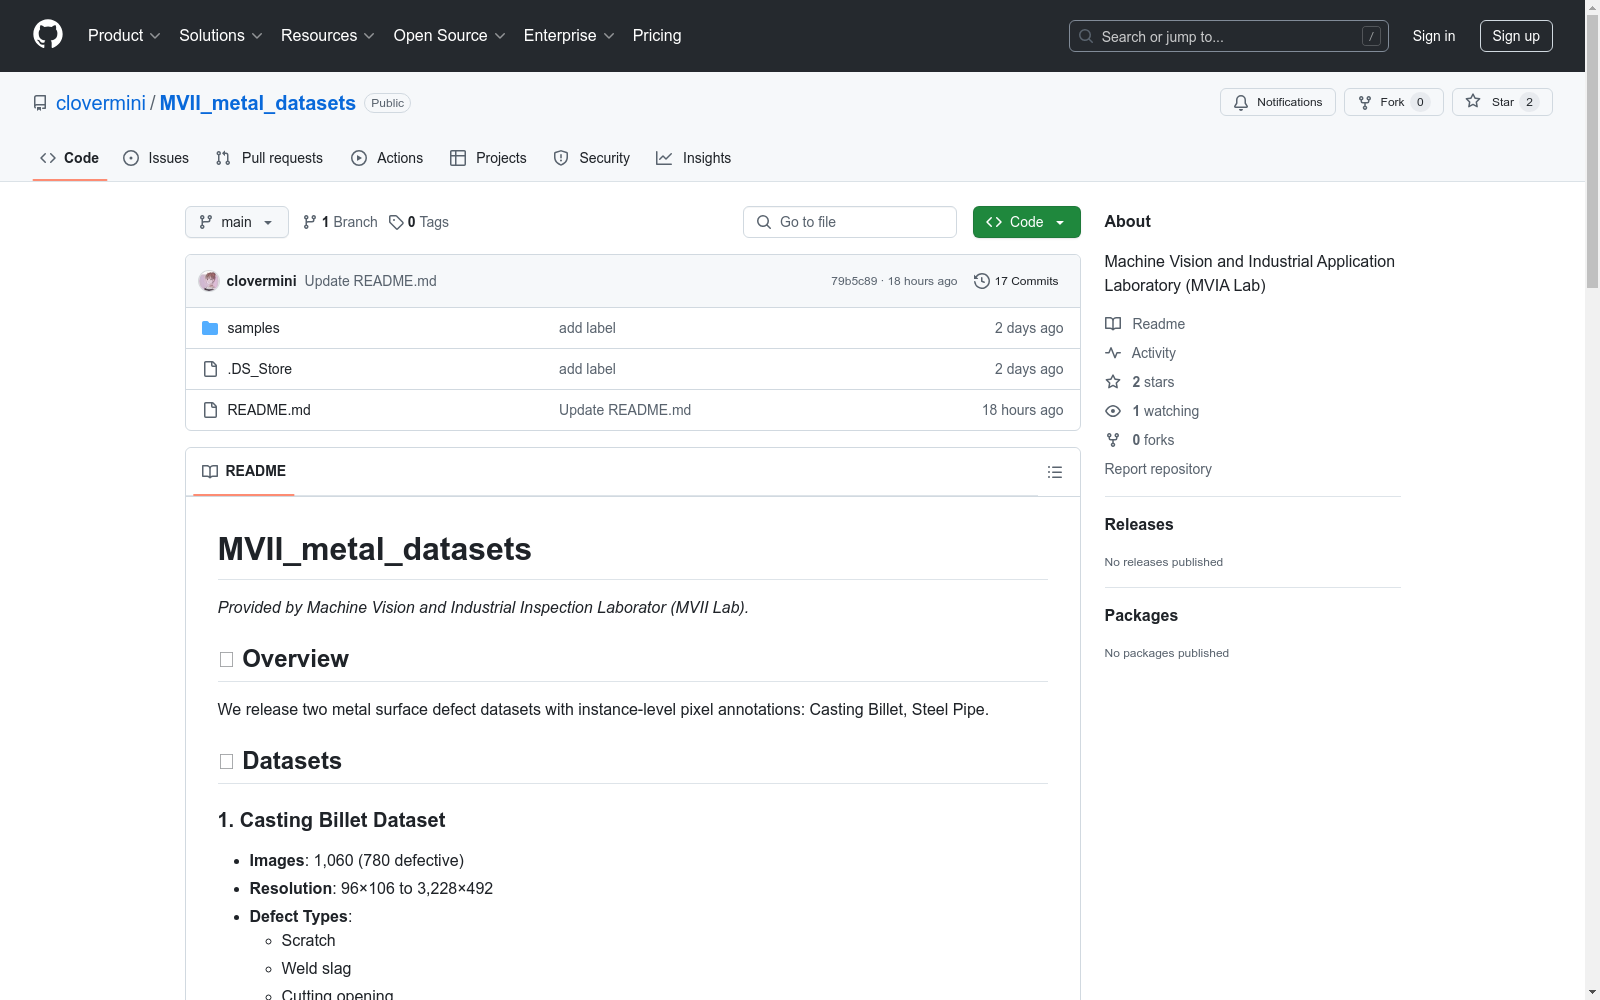
Task: Open commit hash 79b5c89
Action: 854,281
